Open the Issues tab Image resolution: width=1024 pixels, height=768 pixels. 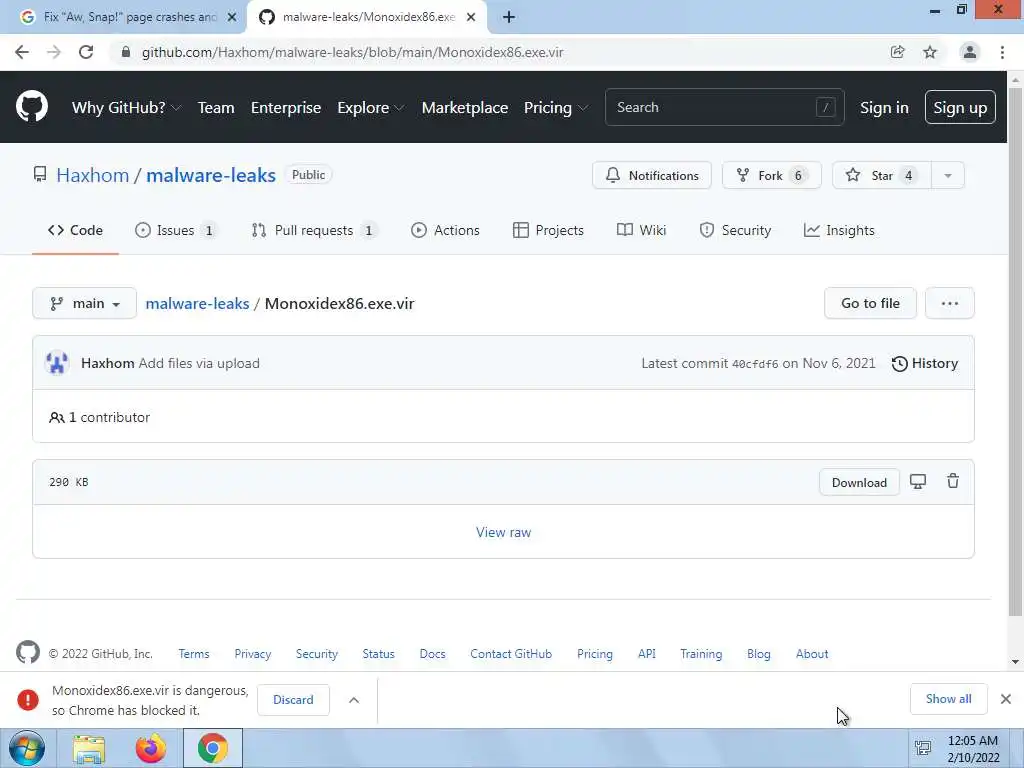click(x=175, y=230)
